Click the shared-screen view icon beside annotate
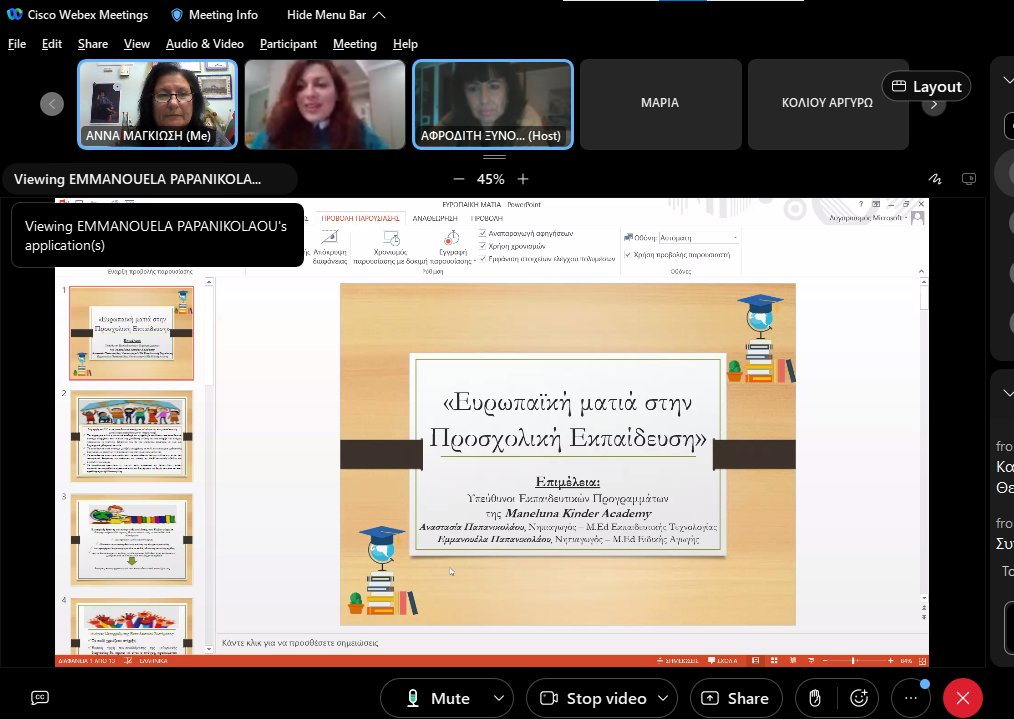 (x=968, y=180)
